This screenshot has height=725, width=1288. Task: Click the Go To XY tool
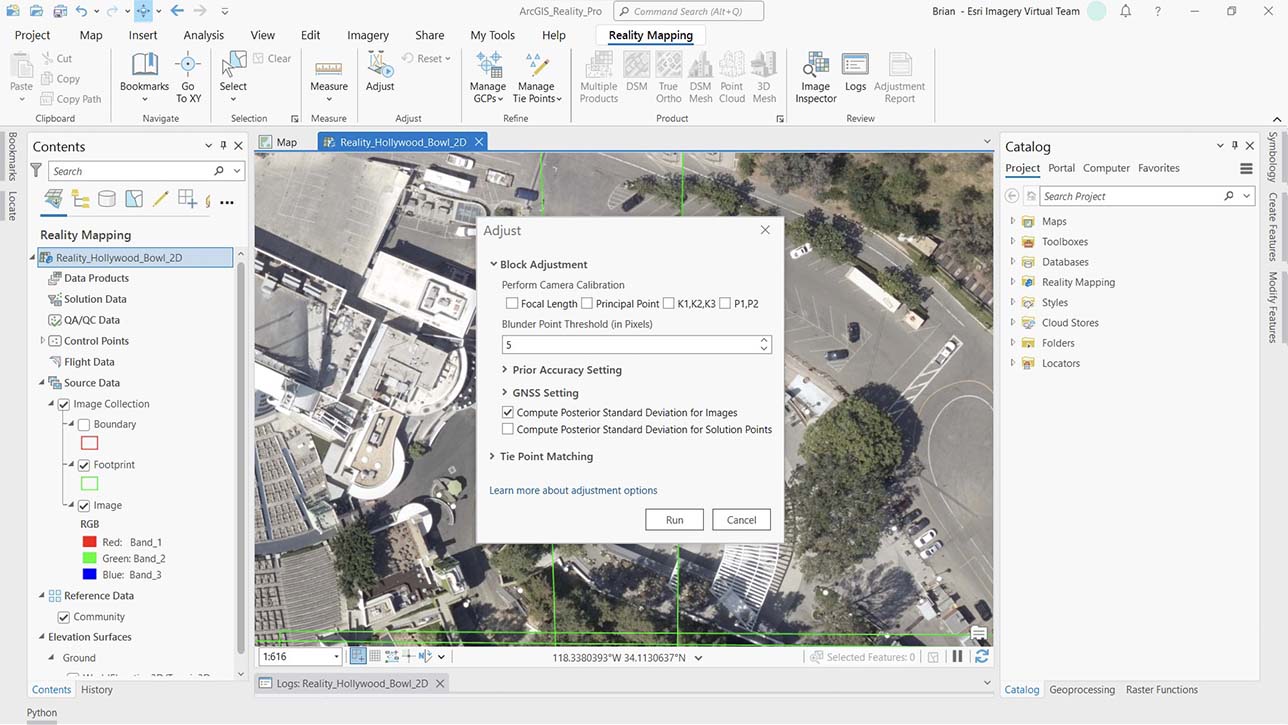tap(188, 76)
